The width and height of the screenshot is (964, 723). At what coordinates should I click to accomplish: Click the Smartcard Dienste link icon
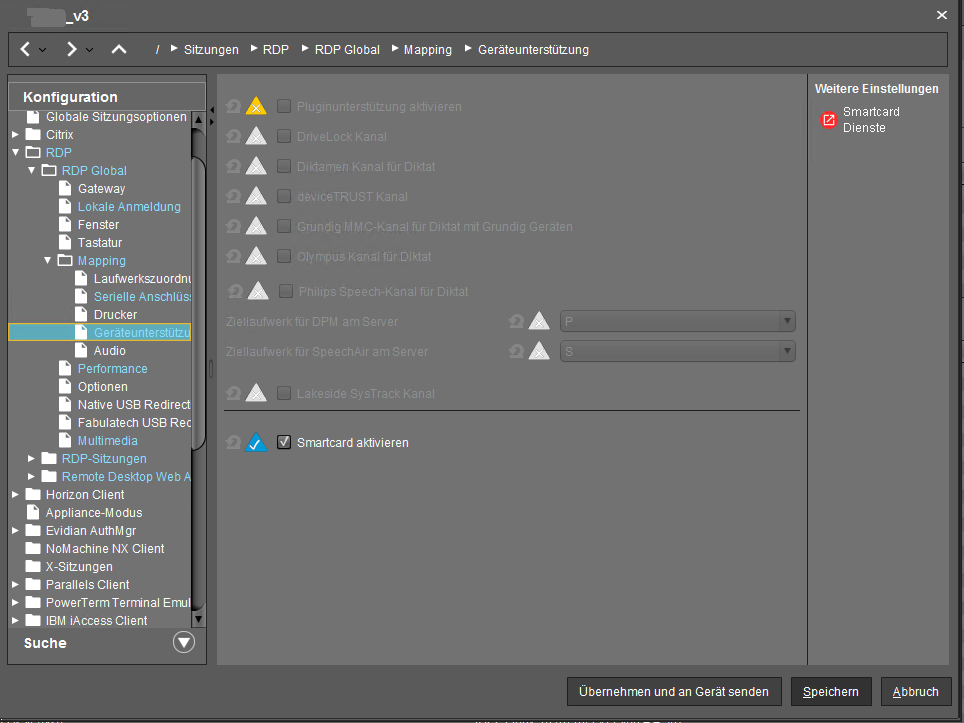point(828,120)
